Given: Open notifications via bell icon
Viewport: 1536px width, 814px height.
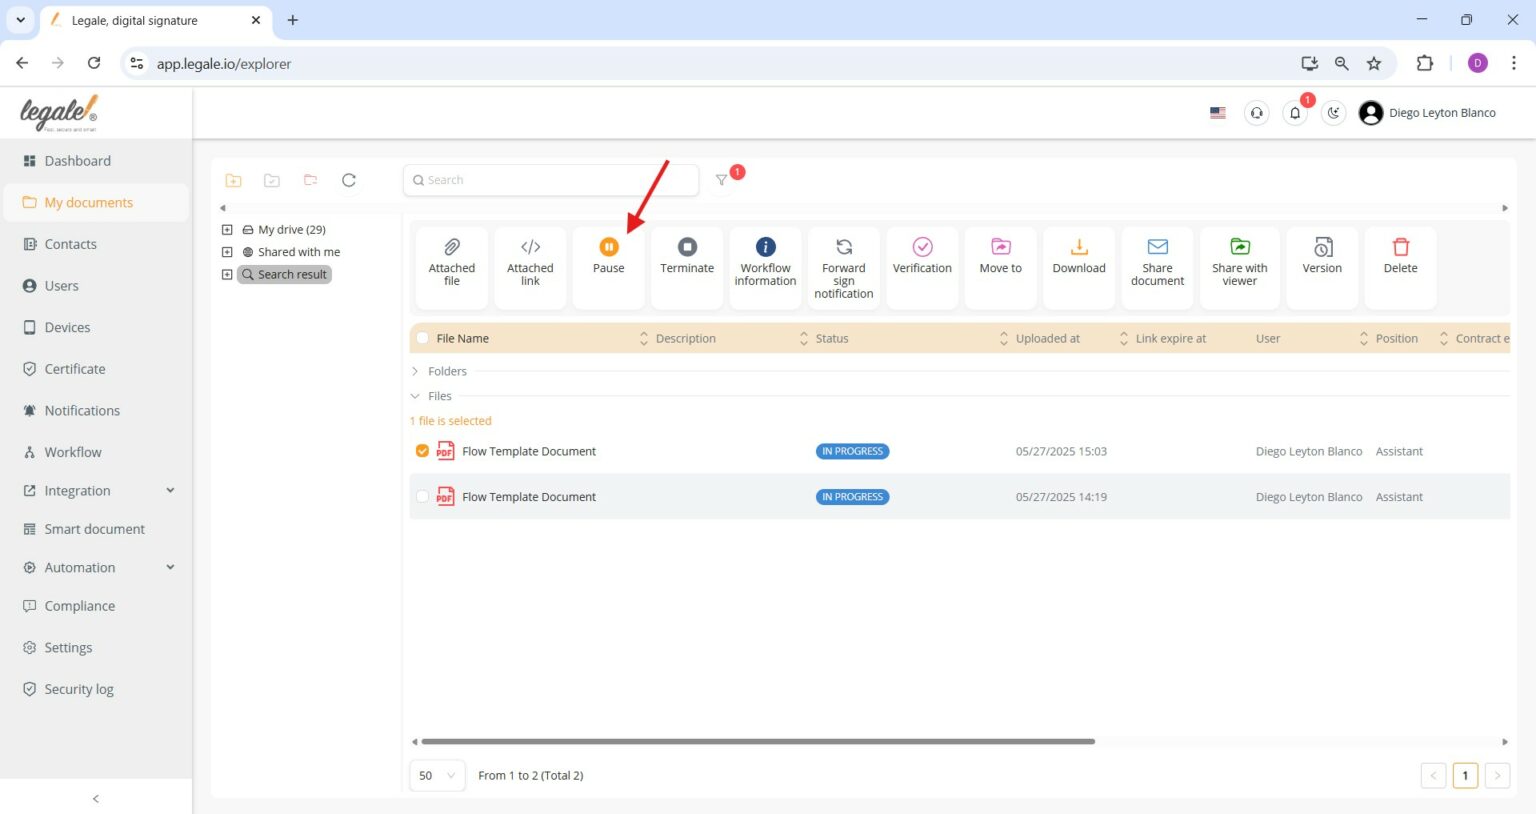Looking at the screenshot, I should click(x=1294, y=112).
